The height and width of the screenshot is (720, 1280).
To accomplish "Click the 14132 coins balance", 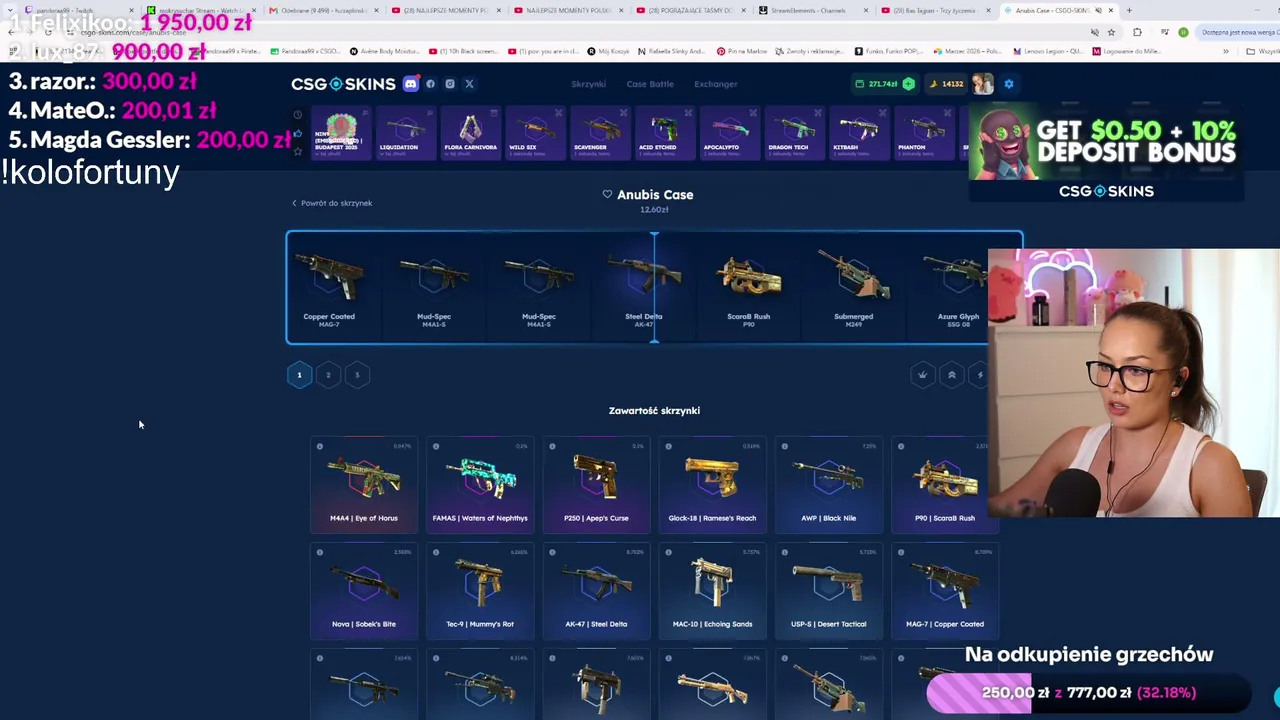I will (946, 84).
